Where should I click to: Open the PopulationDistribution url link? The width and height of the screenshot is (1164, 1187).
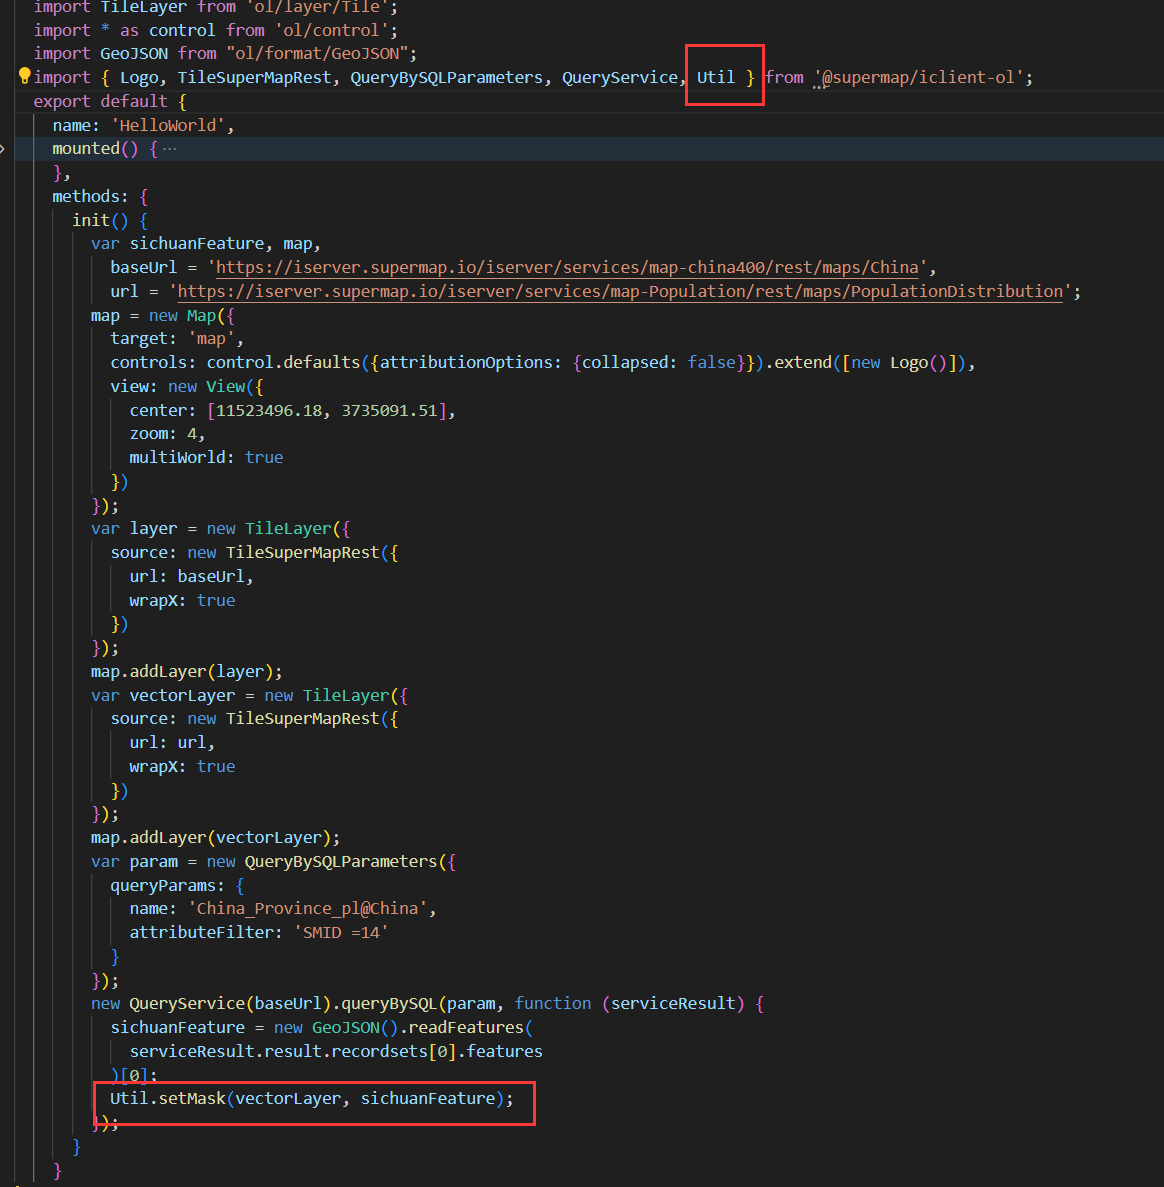click(x=620, y=291)
